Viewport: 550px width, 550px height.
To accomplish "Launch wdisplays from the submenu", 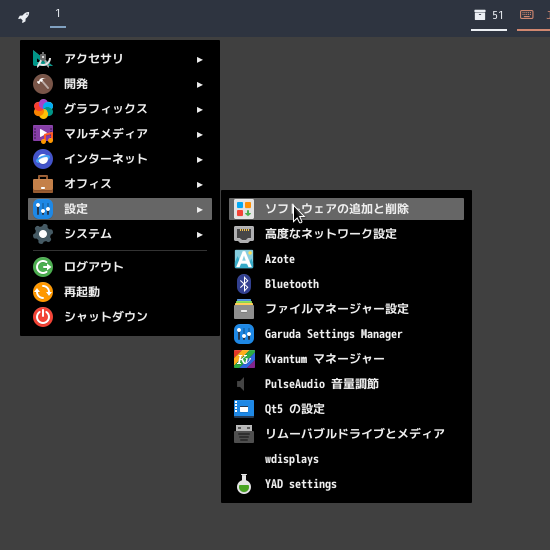I will (x=346, y=459).
